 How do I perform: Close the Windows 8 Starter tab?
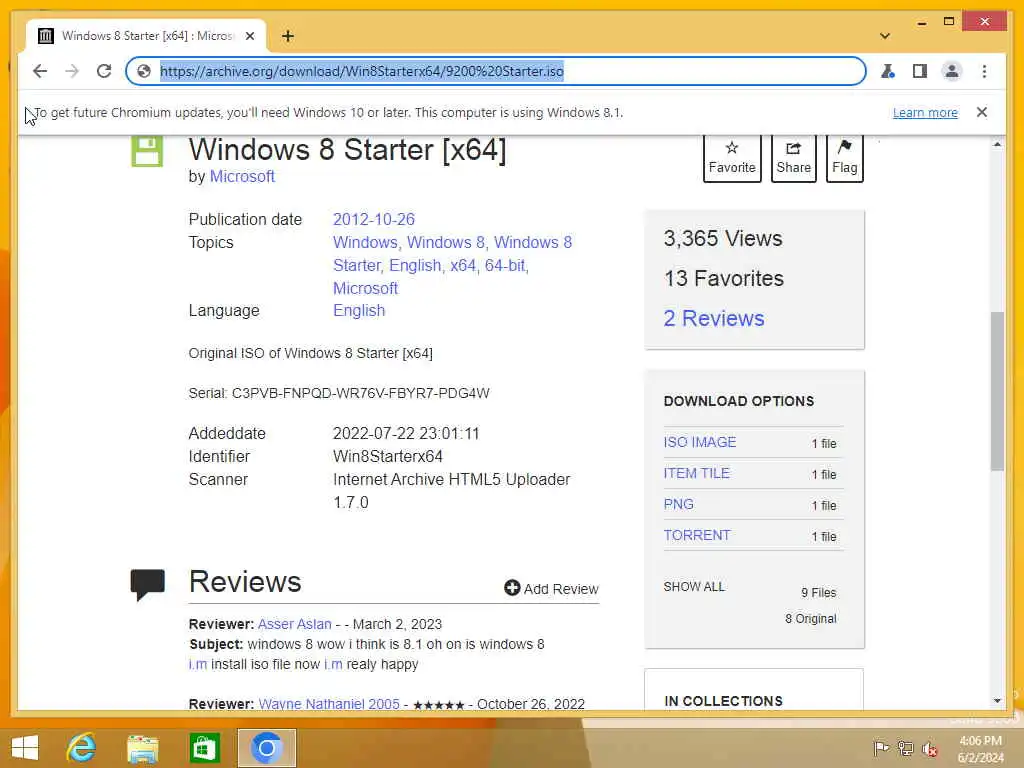[x=249, y=36]
